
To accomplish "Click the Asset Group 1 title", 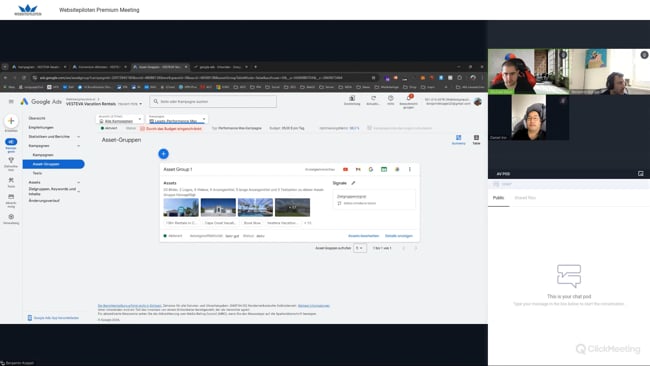I will click(x=178, y=170).
